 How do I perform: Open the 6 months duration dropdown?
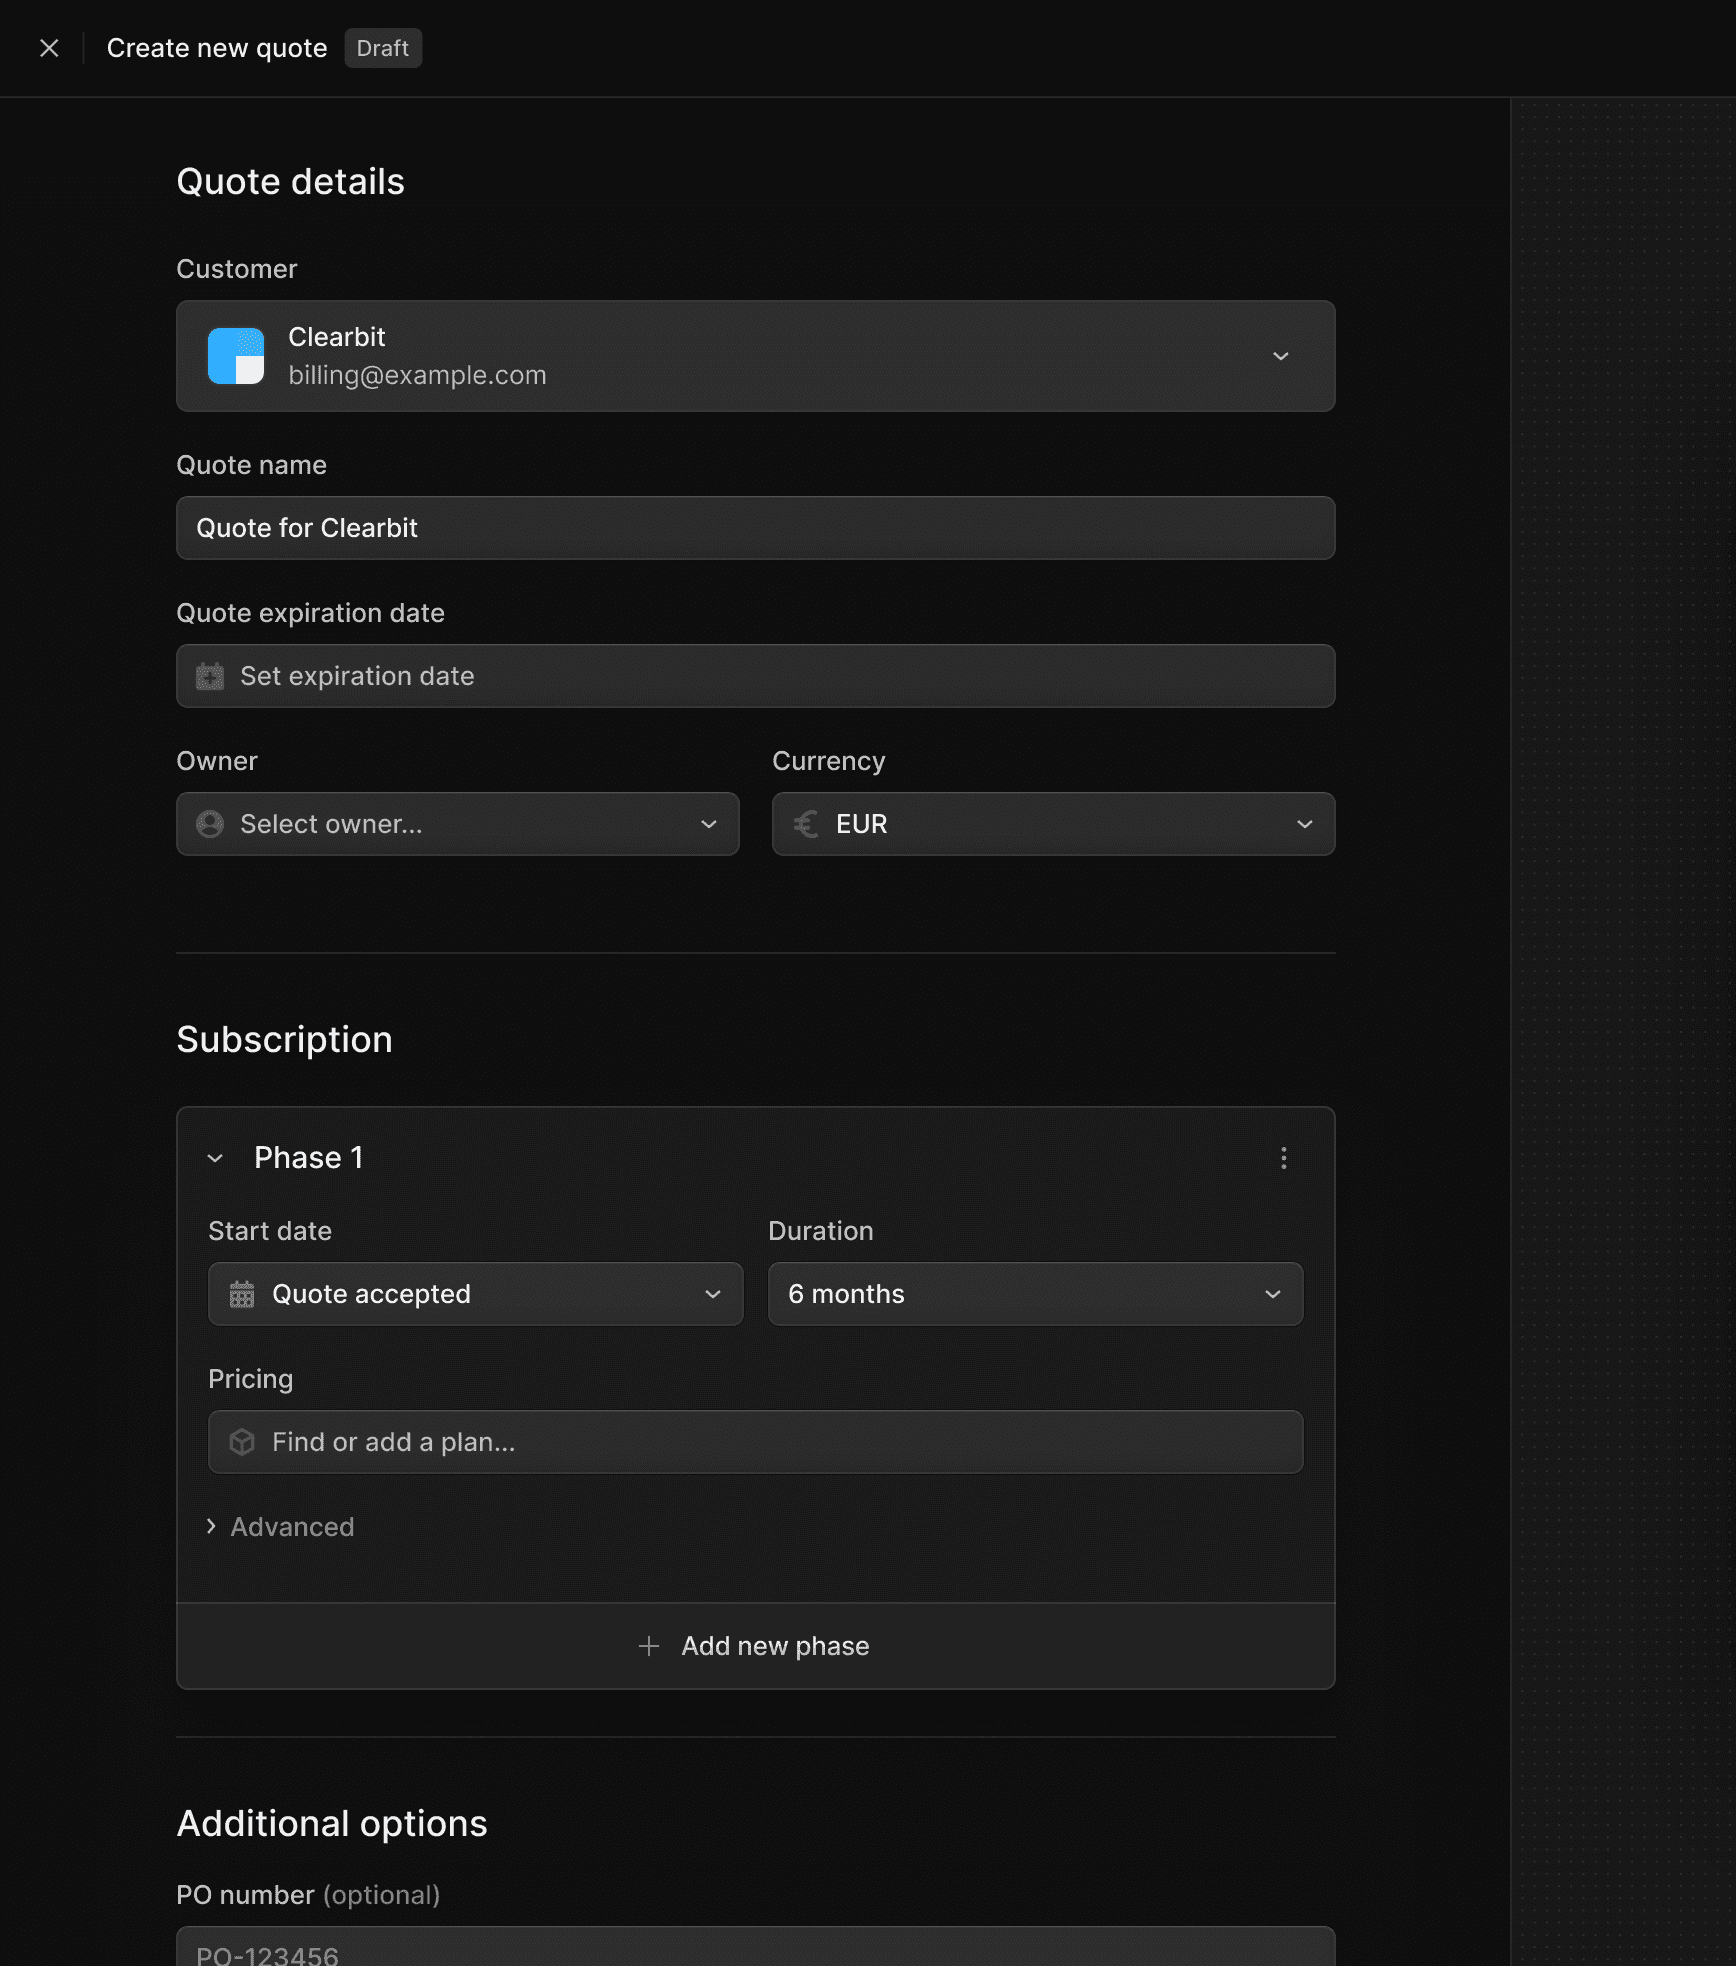(x=1036, y=1294)
